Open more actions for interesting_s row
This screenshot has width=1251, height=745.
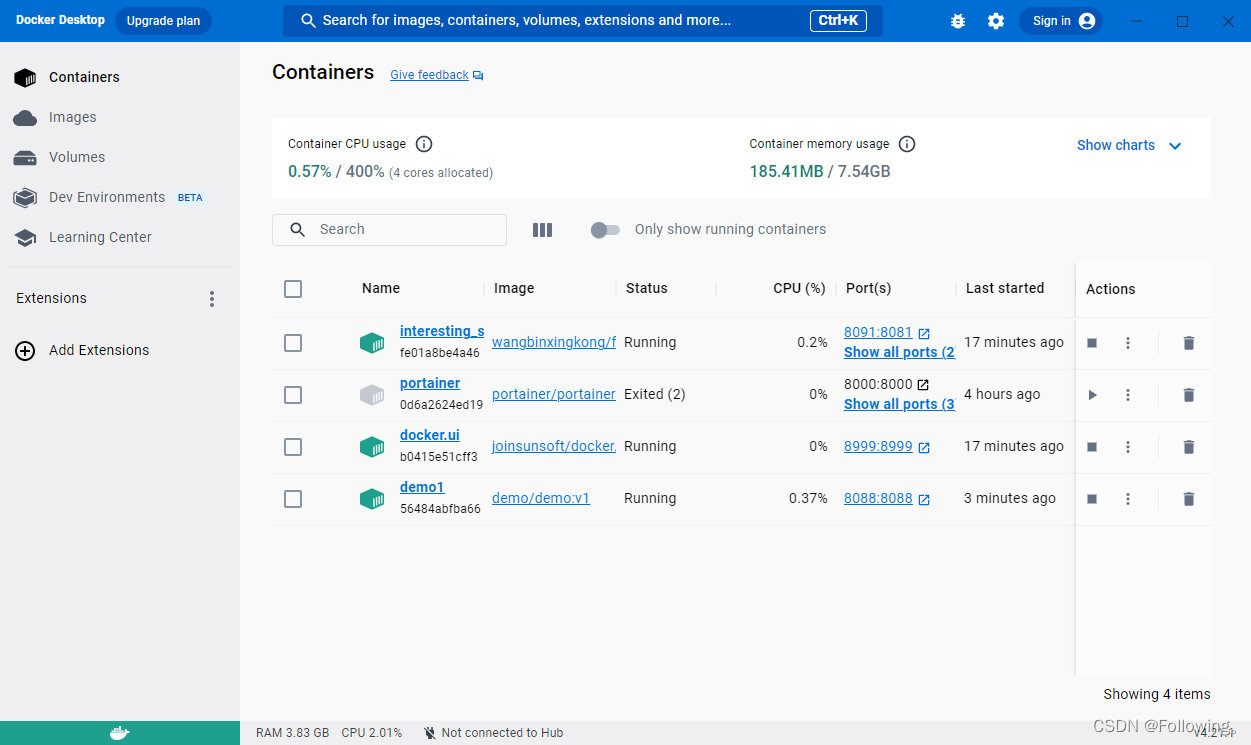pyautogui.click(x=1128, y=343)
